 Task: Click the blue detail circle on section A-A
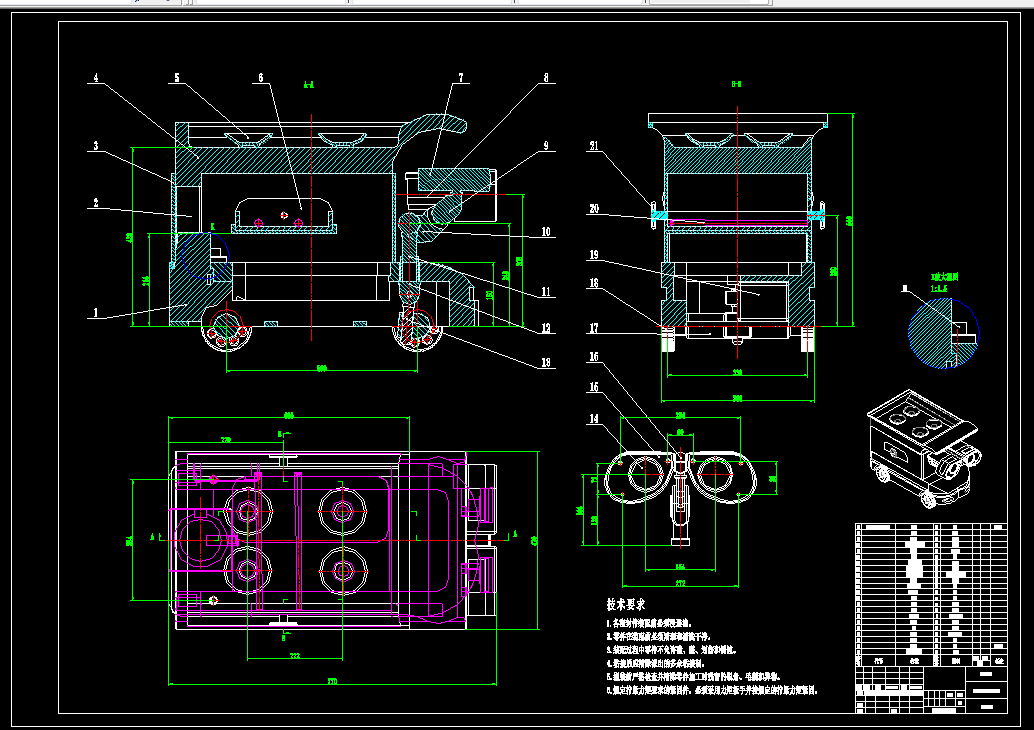point(205,256)
